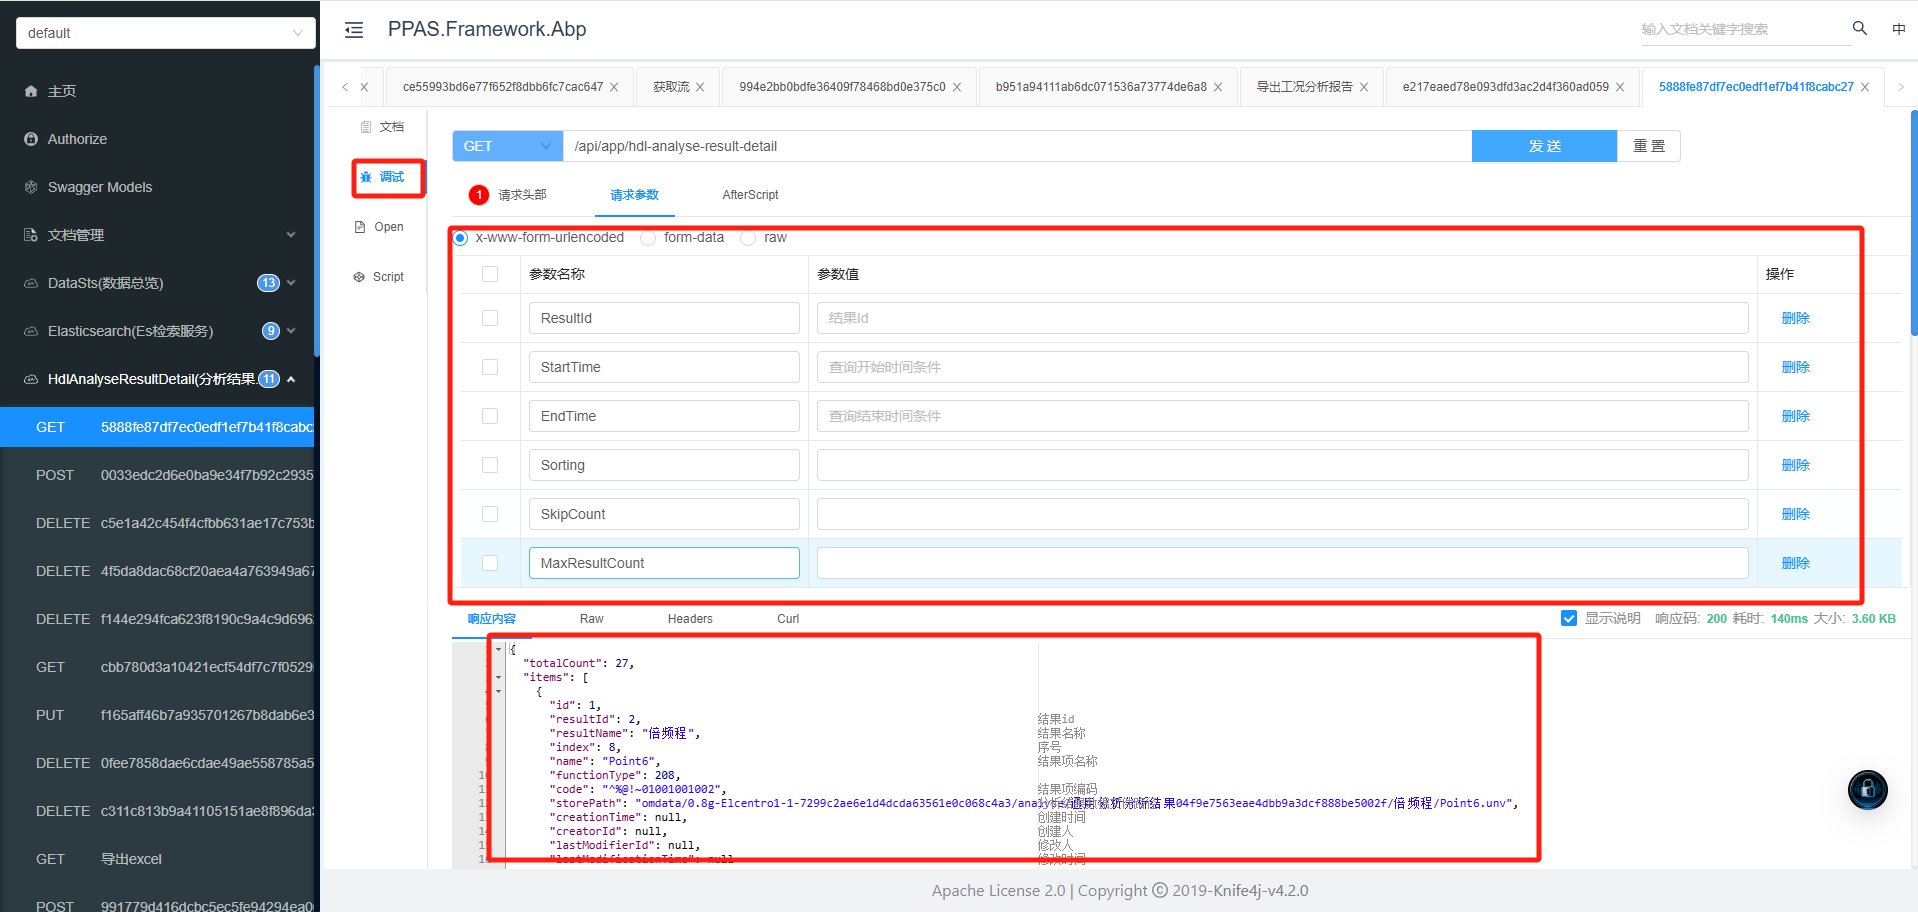Screen dimensions: 1918x912
Task: Expand the DataSts(数据总览) group
Action: (x=291, y=283)
